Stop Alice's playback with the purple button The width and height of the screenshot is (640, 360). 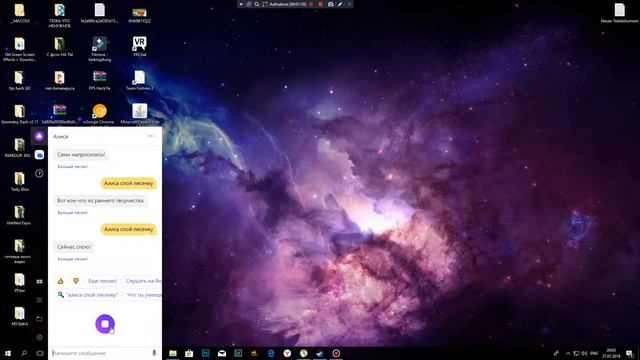tap(105, 324)
